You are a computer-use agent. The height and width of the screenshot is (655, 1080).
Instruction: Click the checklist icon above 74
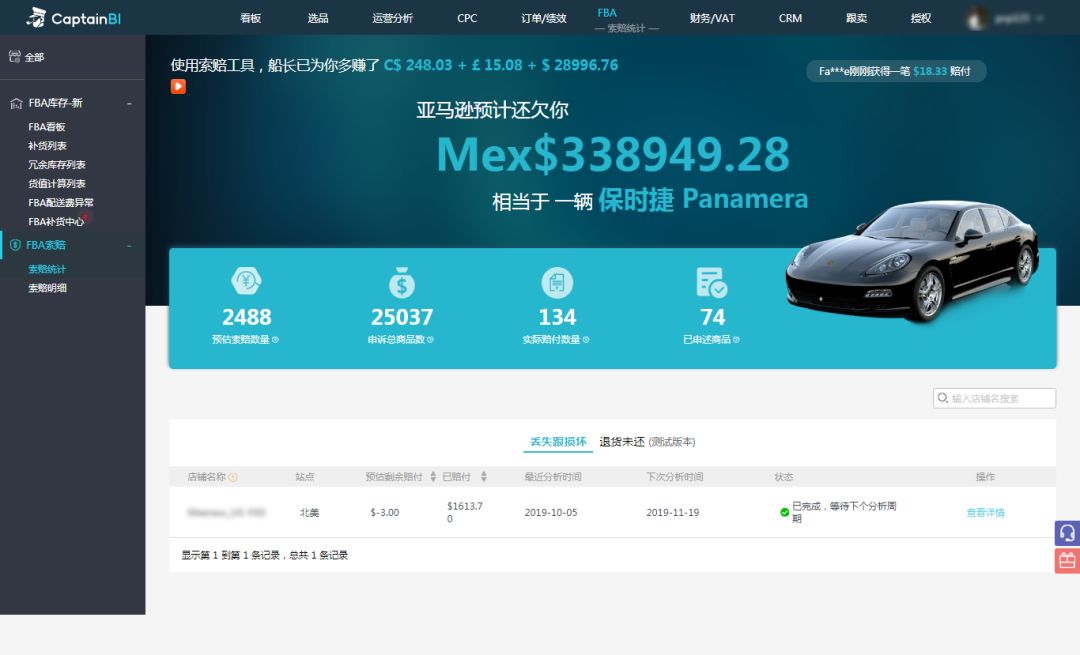[712, 282]
